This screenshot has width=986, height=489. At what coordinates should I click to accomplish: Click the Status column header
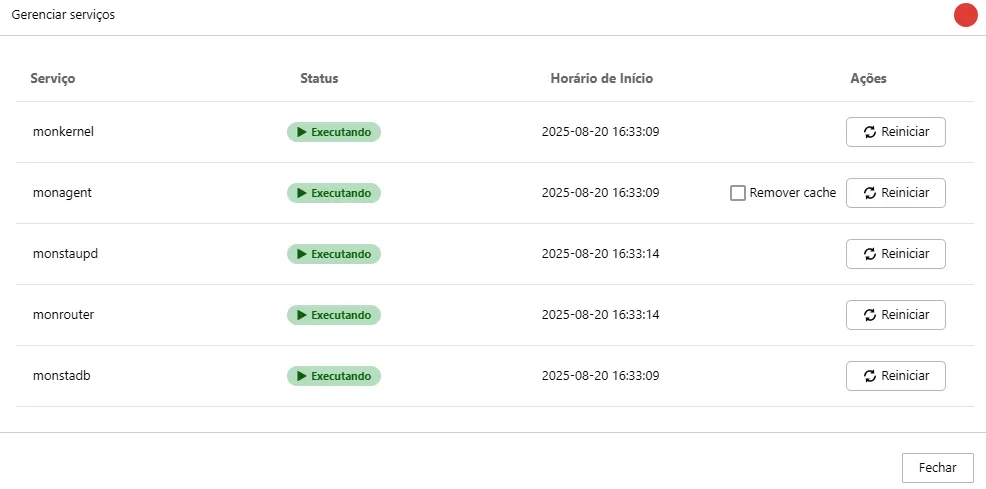pyautogui.click(x=319, y=79)
